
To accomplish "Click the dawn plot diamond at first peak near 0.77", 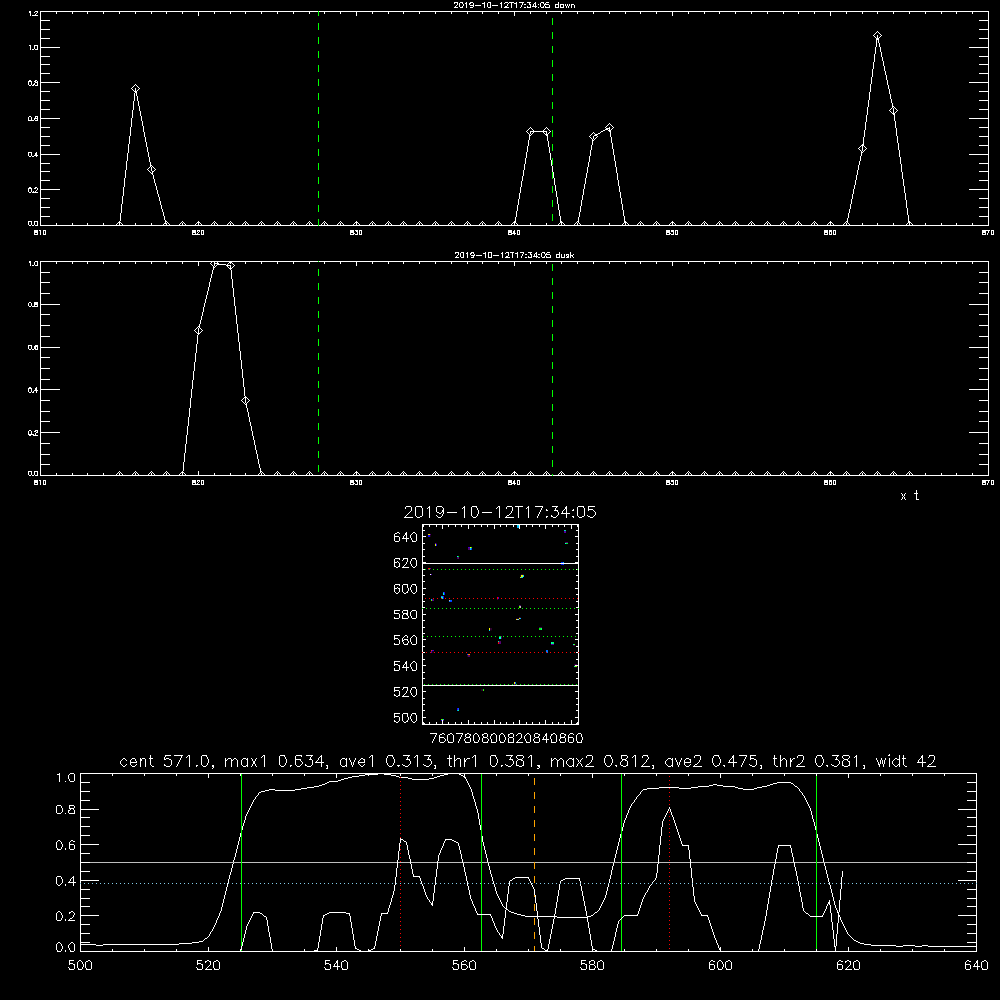I will pyautogui.click(x=135, y=89).
